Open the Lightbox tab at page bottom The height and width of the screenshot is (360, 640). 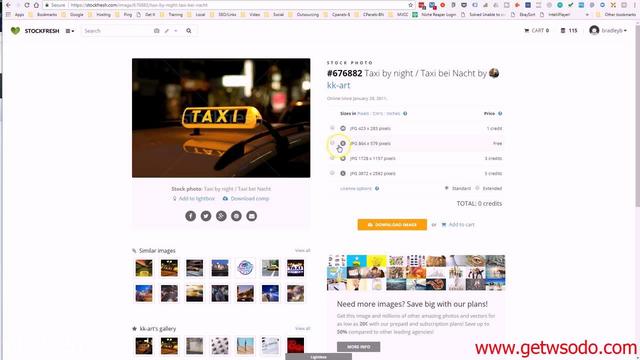pos(318,357)
